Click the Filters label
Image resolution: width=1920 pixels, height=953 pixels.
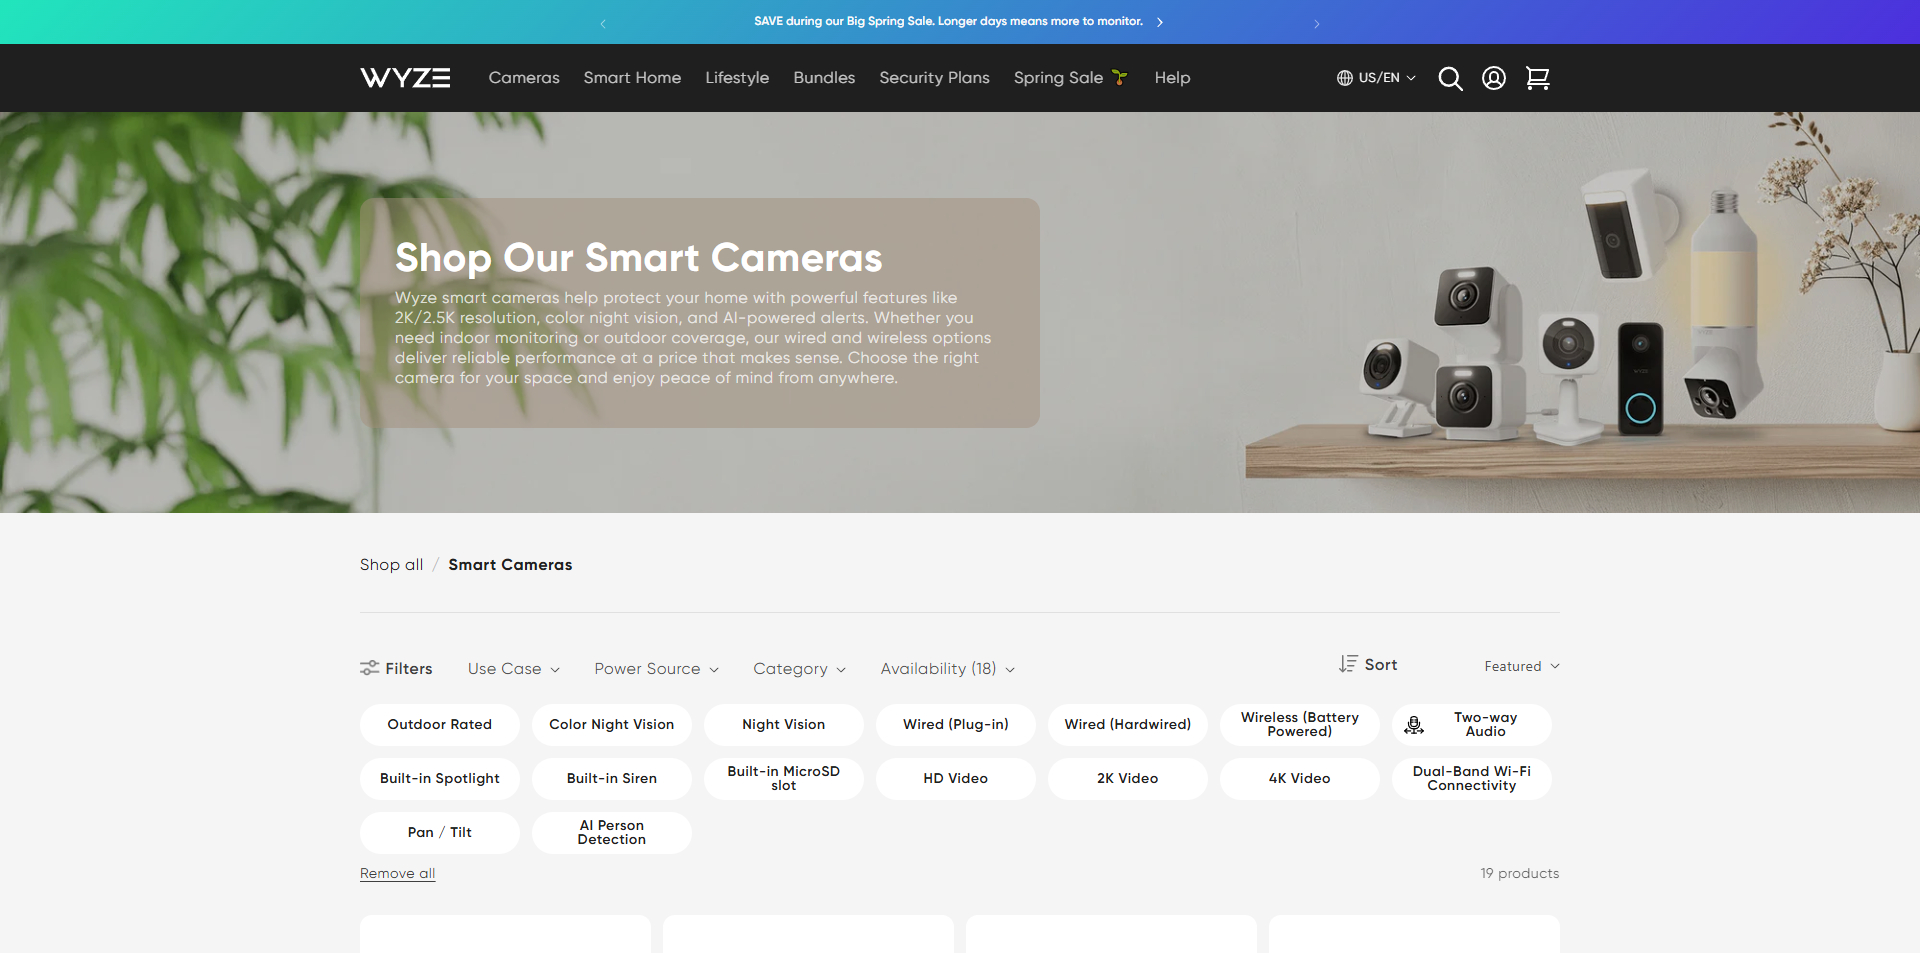click(x=409, y=668)
